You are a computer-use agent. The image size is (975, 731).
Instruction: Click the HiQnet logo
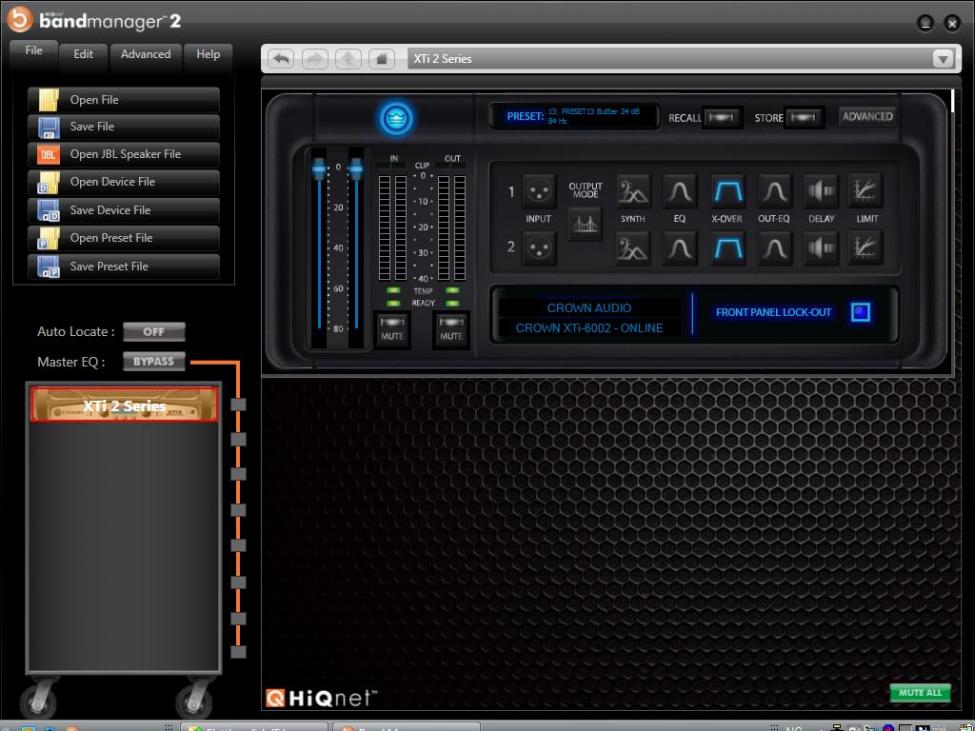point(321,698)
